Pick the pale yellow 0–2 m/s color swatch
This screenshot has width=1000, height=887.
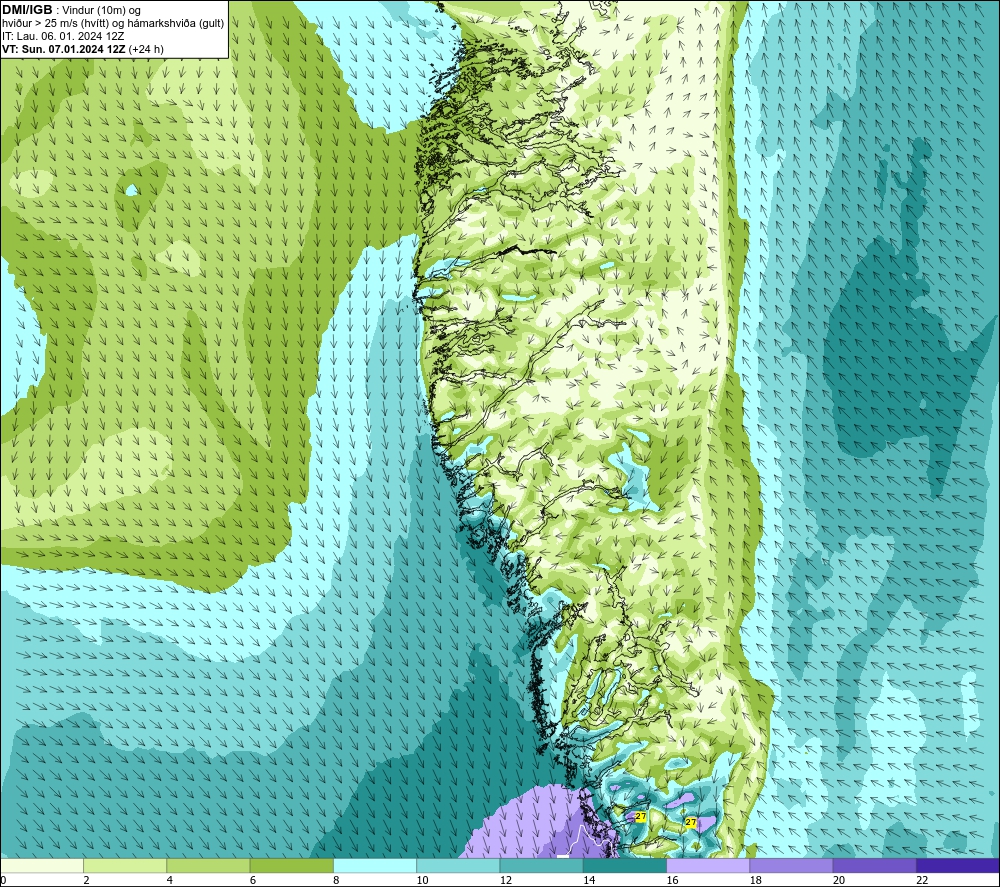click(x=41, y=865)
